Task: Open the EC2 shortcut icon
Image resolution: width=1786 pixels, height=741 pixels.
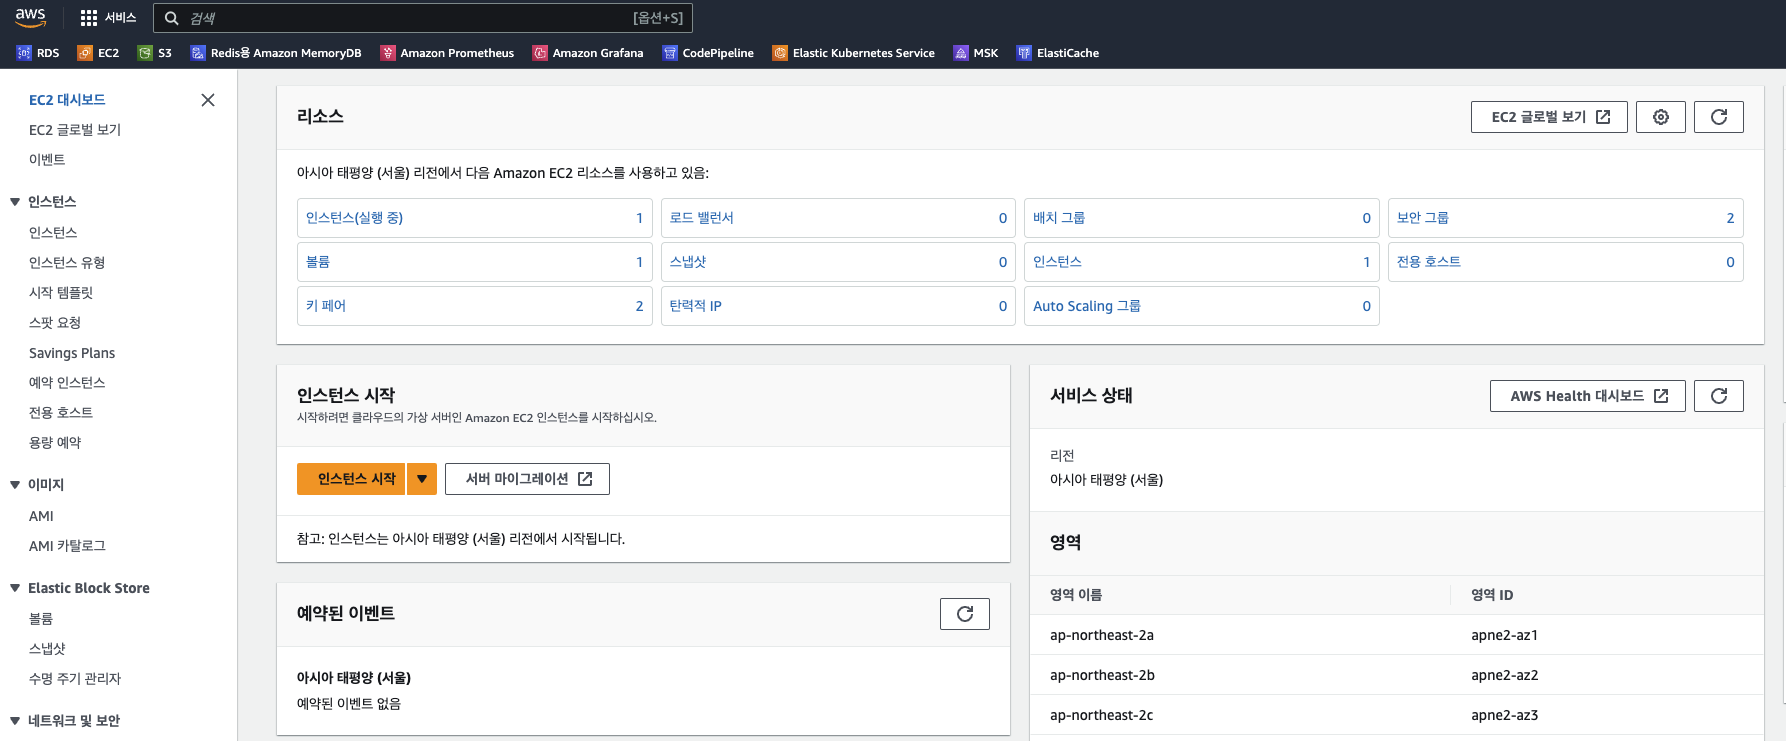Action: (x=85, y=53)
